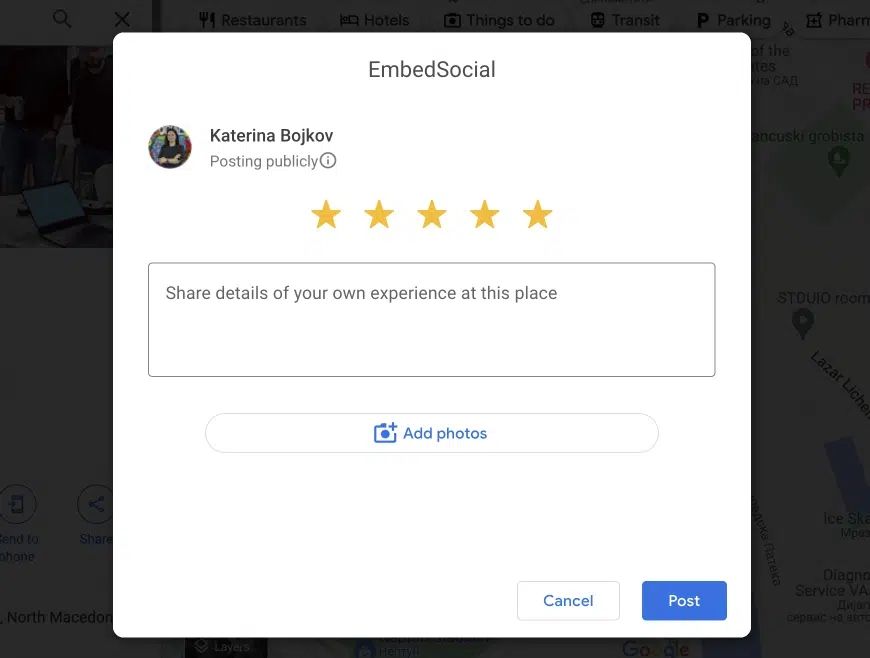
Task: Cancel the review dialog
Action: tap(568, 600)
